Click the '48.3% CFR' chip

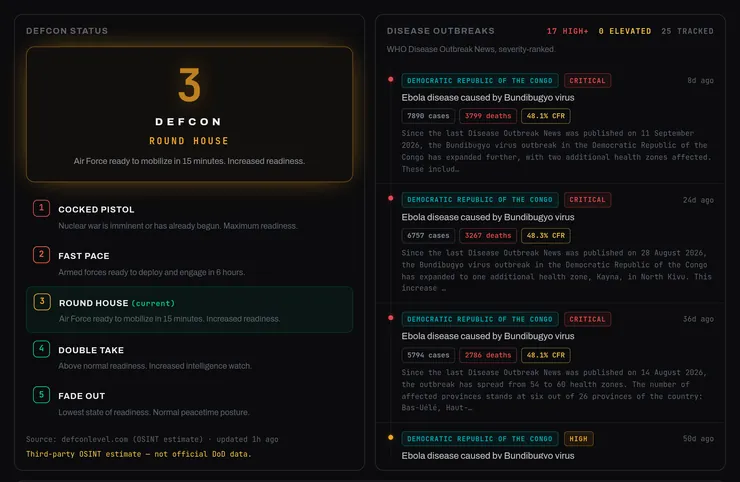(x=546, y=236)
